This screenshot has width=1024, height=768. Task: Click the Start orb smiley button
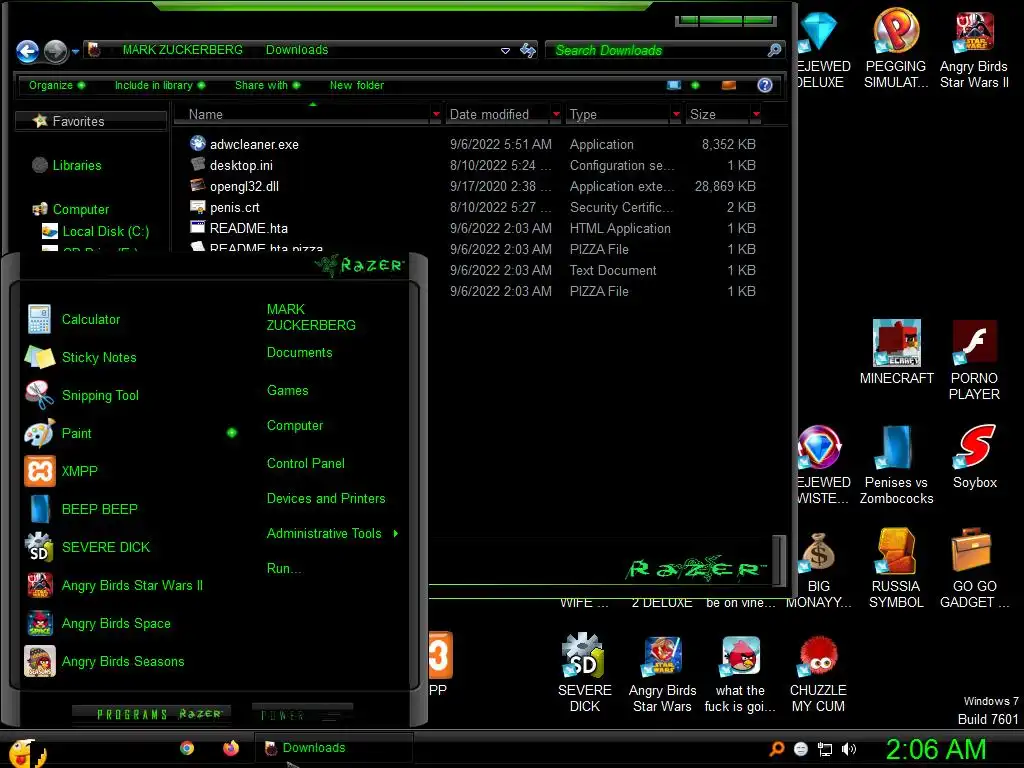(26, 752)
